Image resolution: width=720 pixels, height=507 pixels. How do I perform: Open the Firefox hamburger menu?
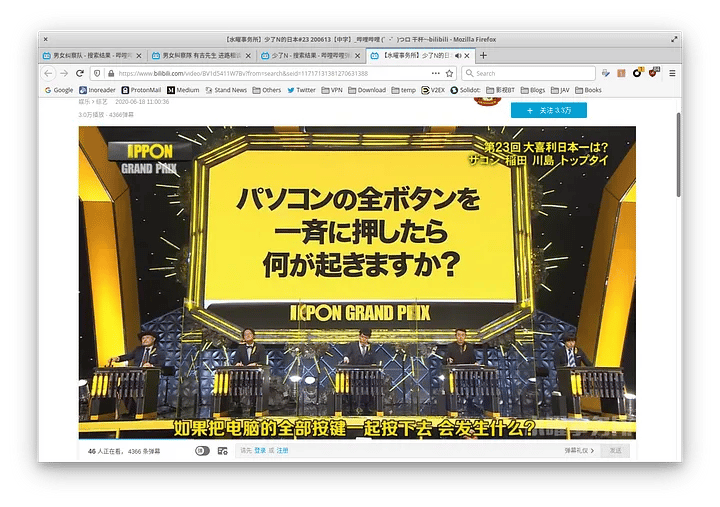[x=672, y=73]
